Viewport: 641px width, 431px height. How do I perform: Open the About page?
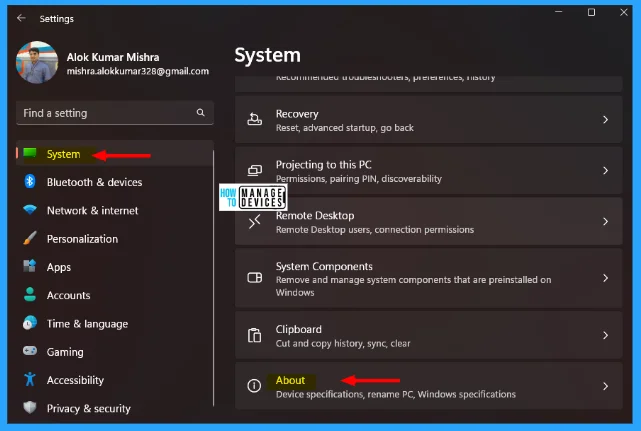point(428,386)
